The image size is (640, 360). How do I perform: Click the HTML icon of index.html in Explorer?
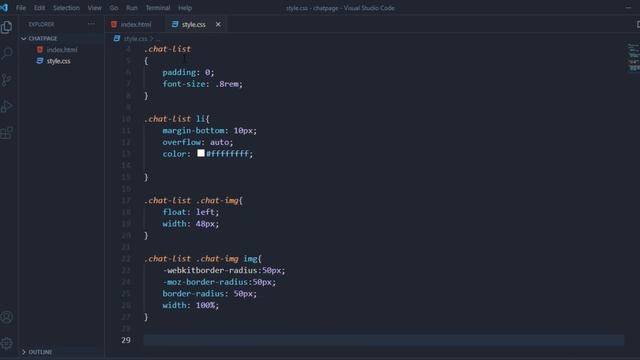(x=40, y=50)
